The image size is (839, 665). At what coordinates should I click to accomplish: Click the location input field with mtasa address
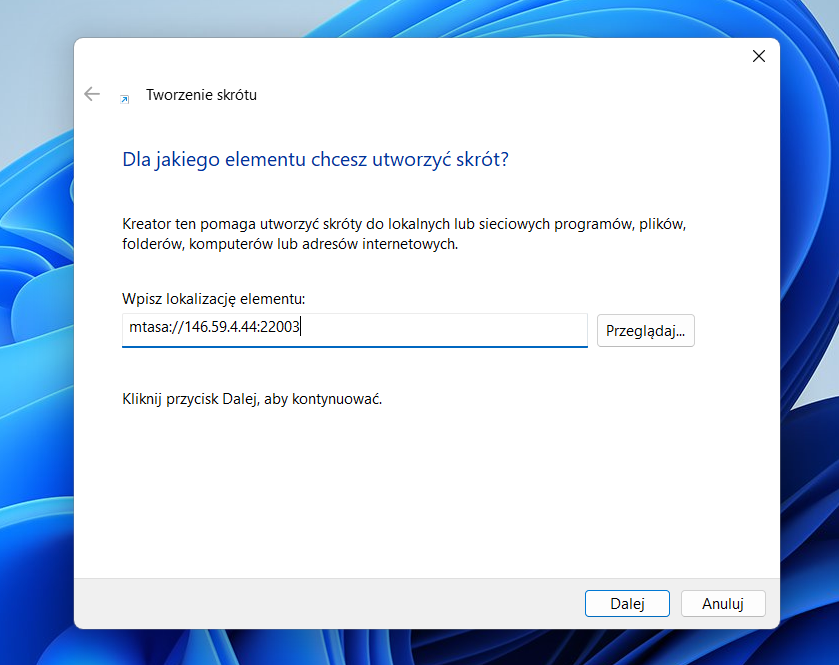click(x=355, y=330)
